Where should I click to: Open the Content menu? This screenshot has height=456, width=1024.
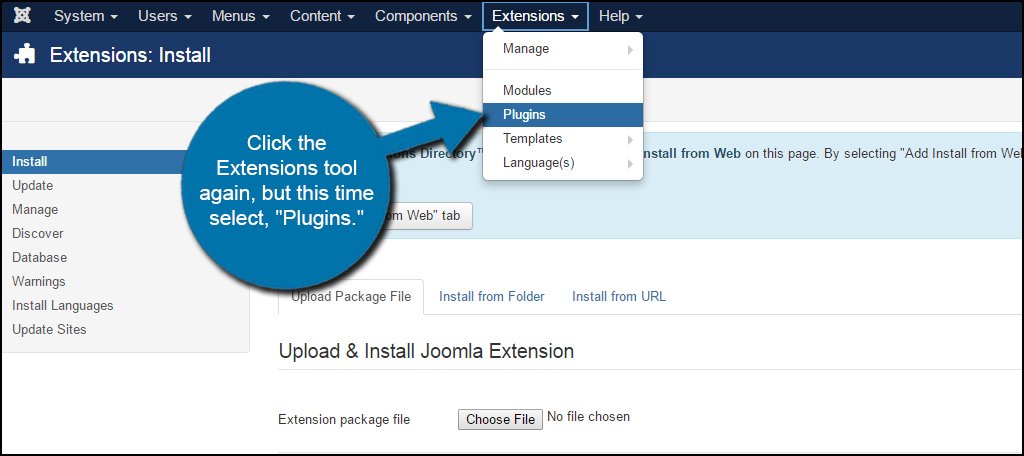pyautogui.click(x=322, y=16)
